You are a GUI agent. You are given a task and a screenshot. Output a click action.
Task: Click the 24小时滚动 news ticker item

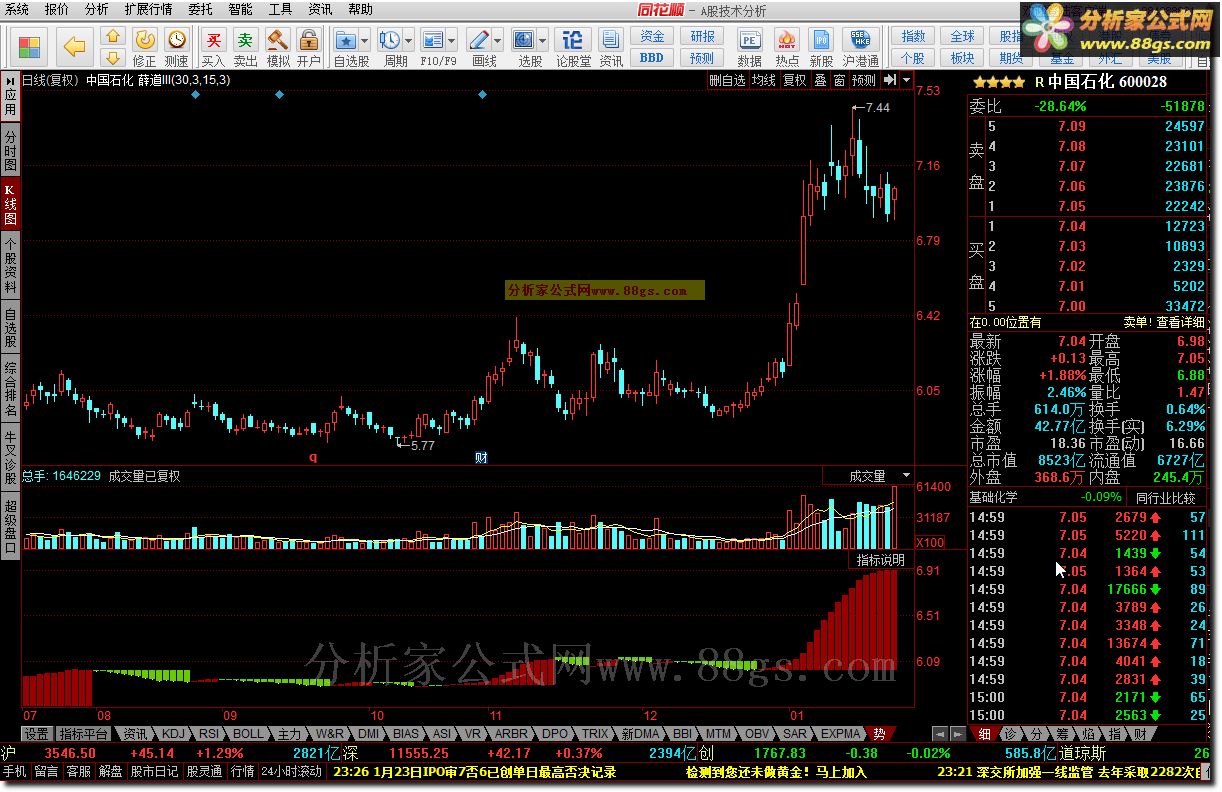tap(292, 771)
